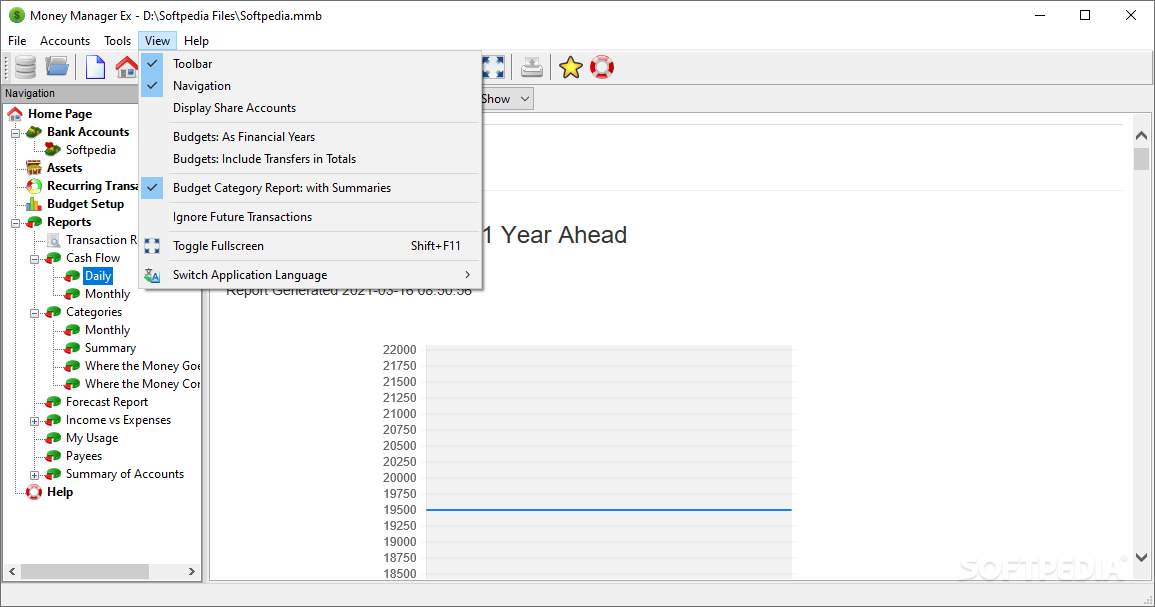Click the report scrollbar down arrow
The height and width of the screenshot is (607, 1155).
click(x=1141, y=558)
